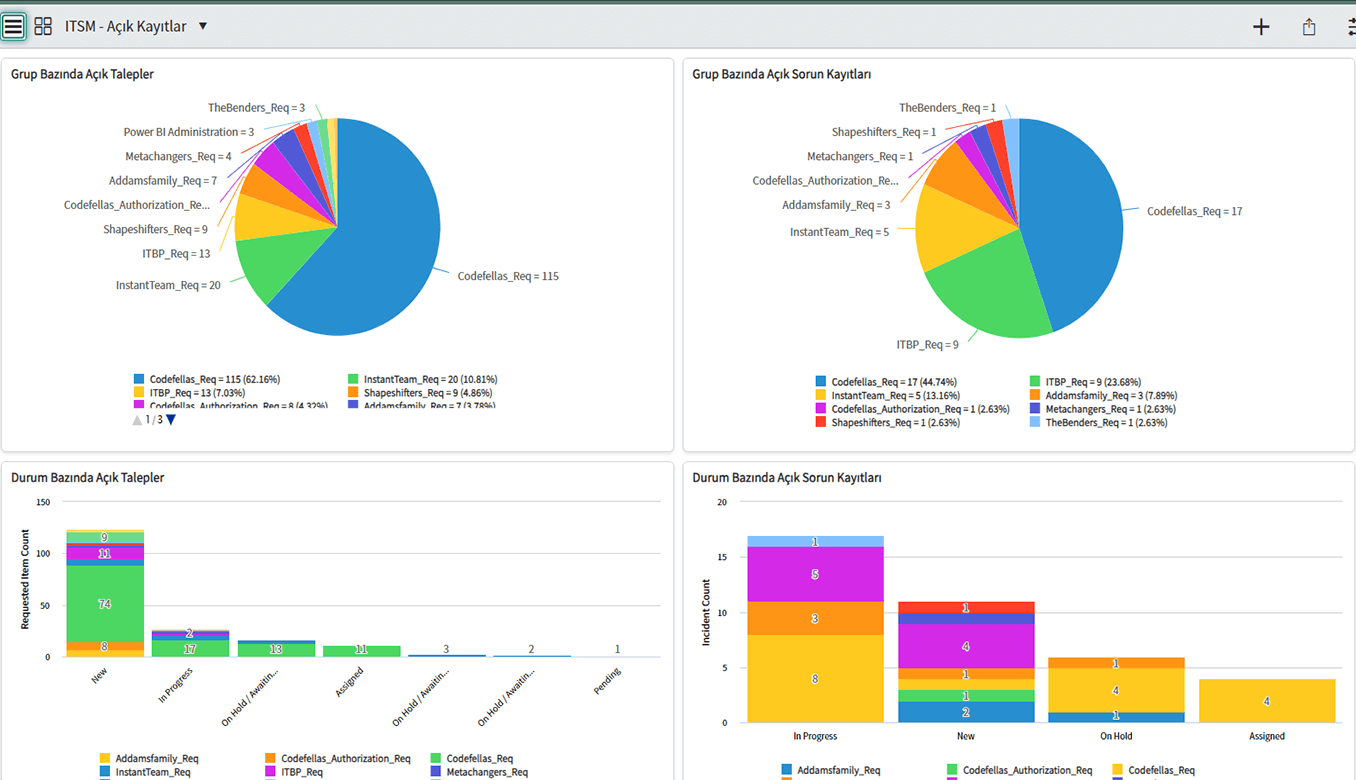Click magenta 5 segment in In Progress incident bar

[815, 574]
